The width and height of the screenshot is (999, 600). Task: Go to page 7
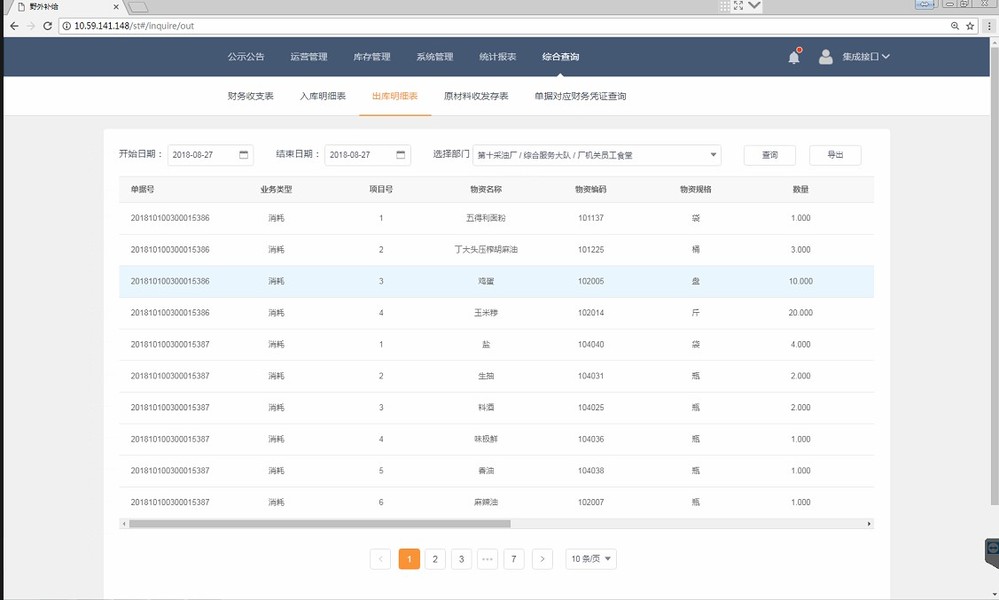(514, 559)
